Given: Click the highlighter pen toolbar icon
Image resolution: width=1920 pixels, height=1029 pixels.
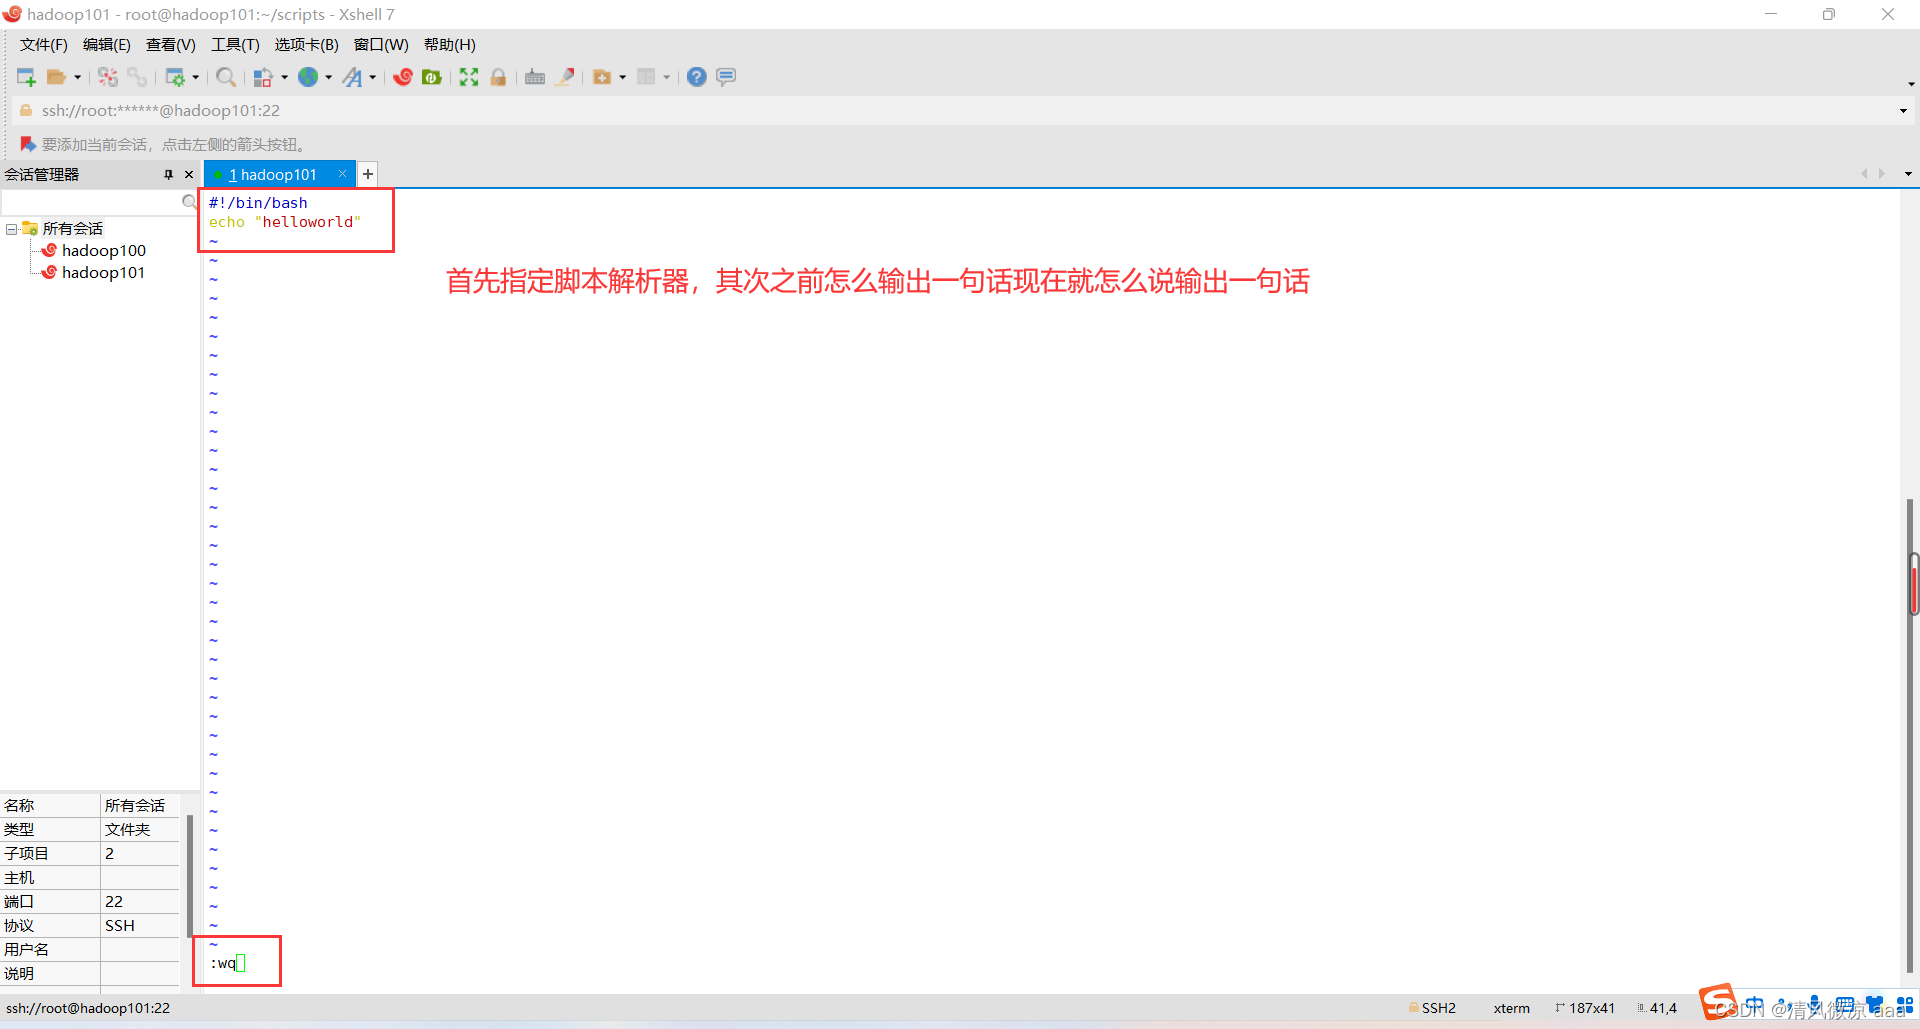Looking at the screenshot, I should point(565,77).
